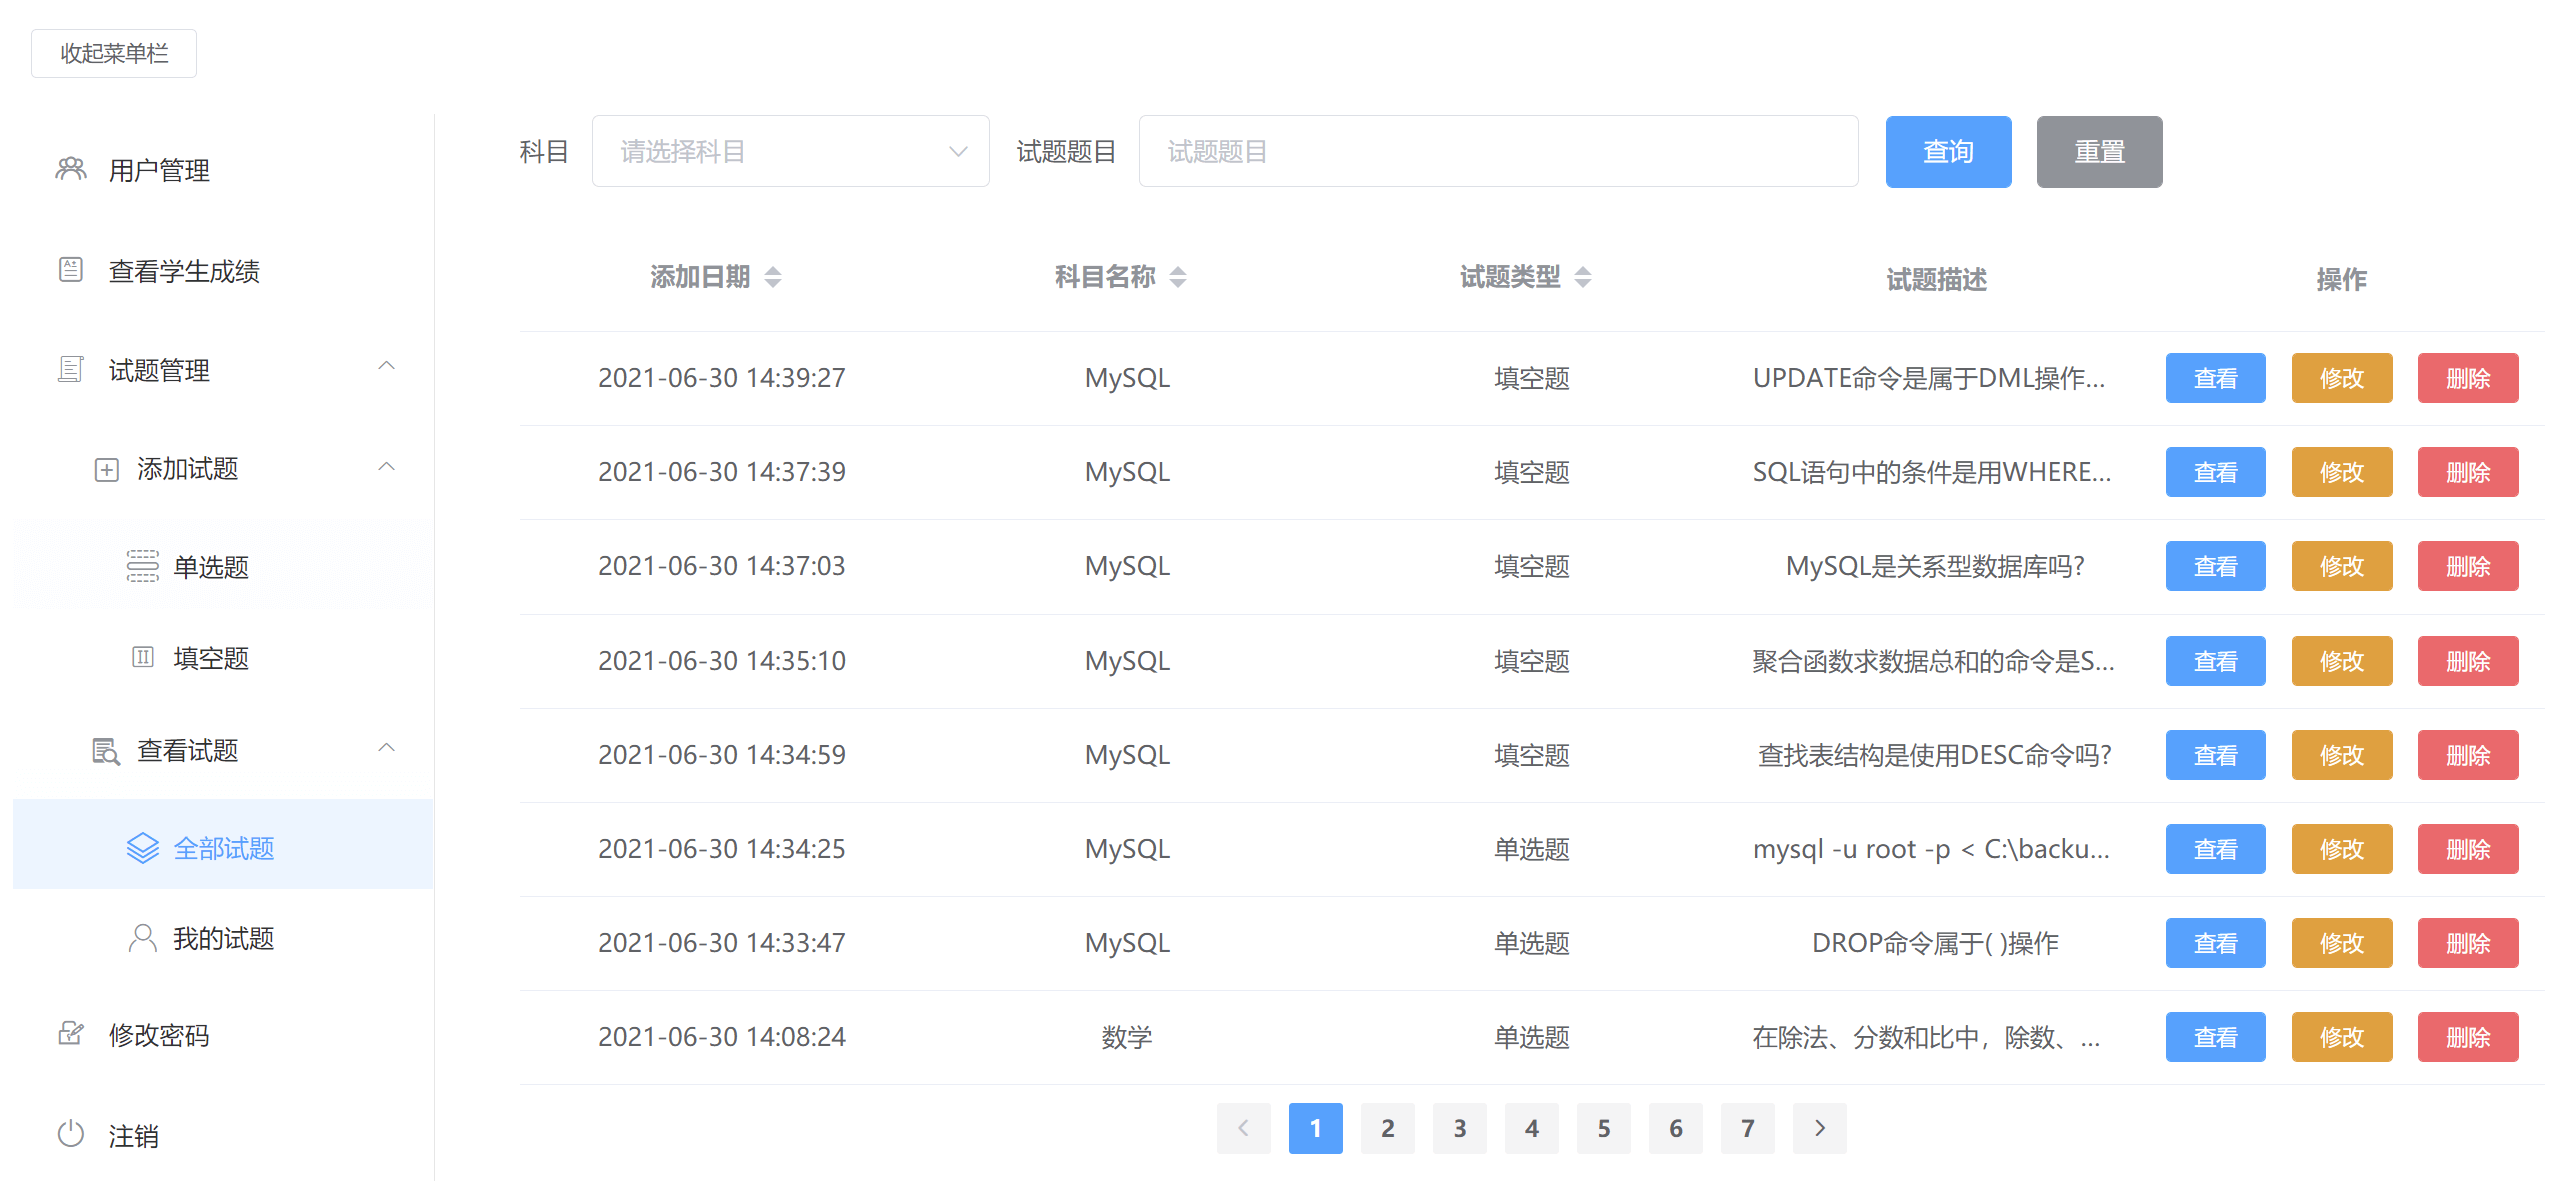Click the 填空题 box icon
The image size is (2558, 1190).
[143, 657]
